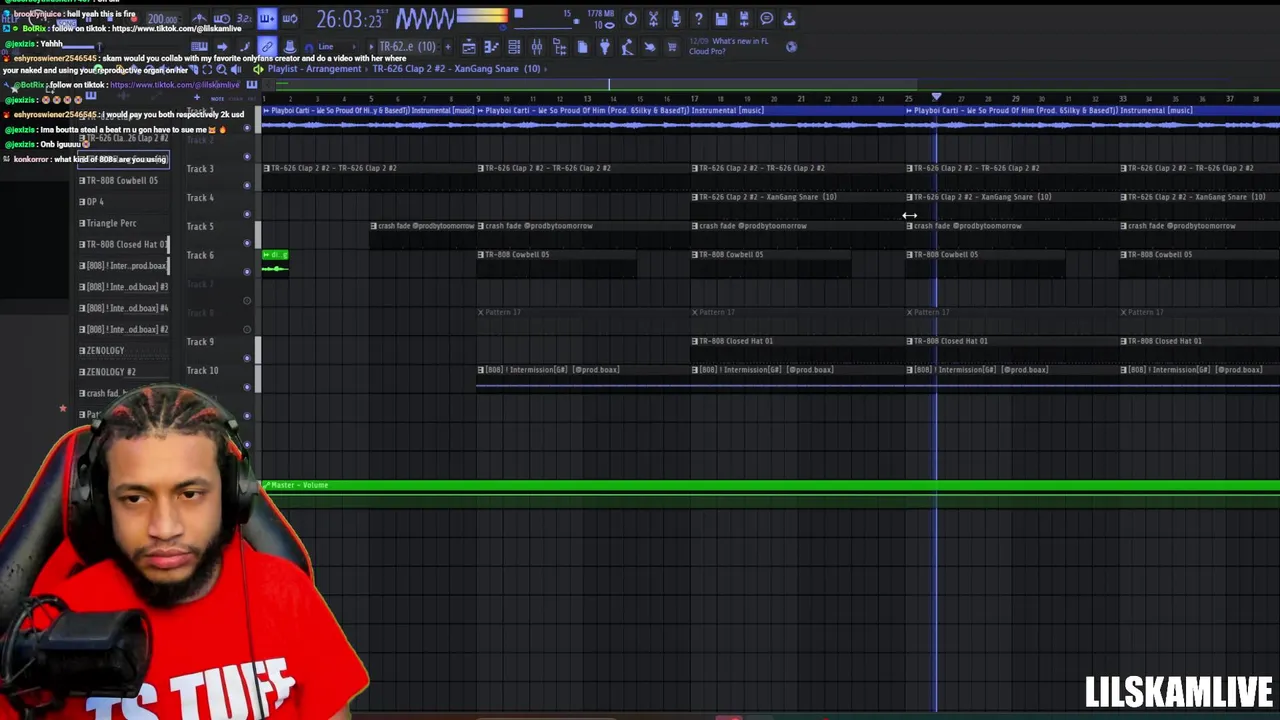The height and width of the screenshot is (720, 1280).
Task: Select [808] Inte..od.boax] #4 in picker
Action: (x=124, y=308)
